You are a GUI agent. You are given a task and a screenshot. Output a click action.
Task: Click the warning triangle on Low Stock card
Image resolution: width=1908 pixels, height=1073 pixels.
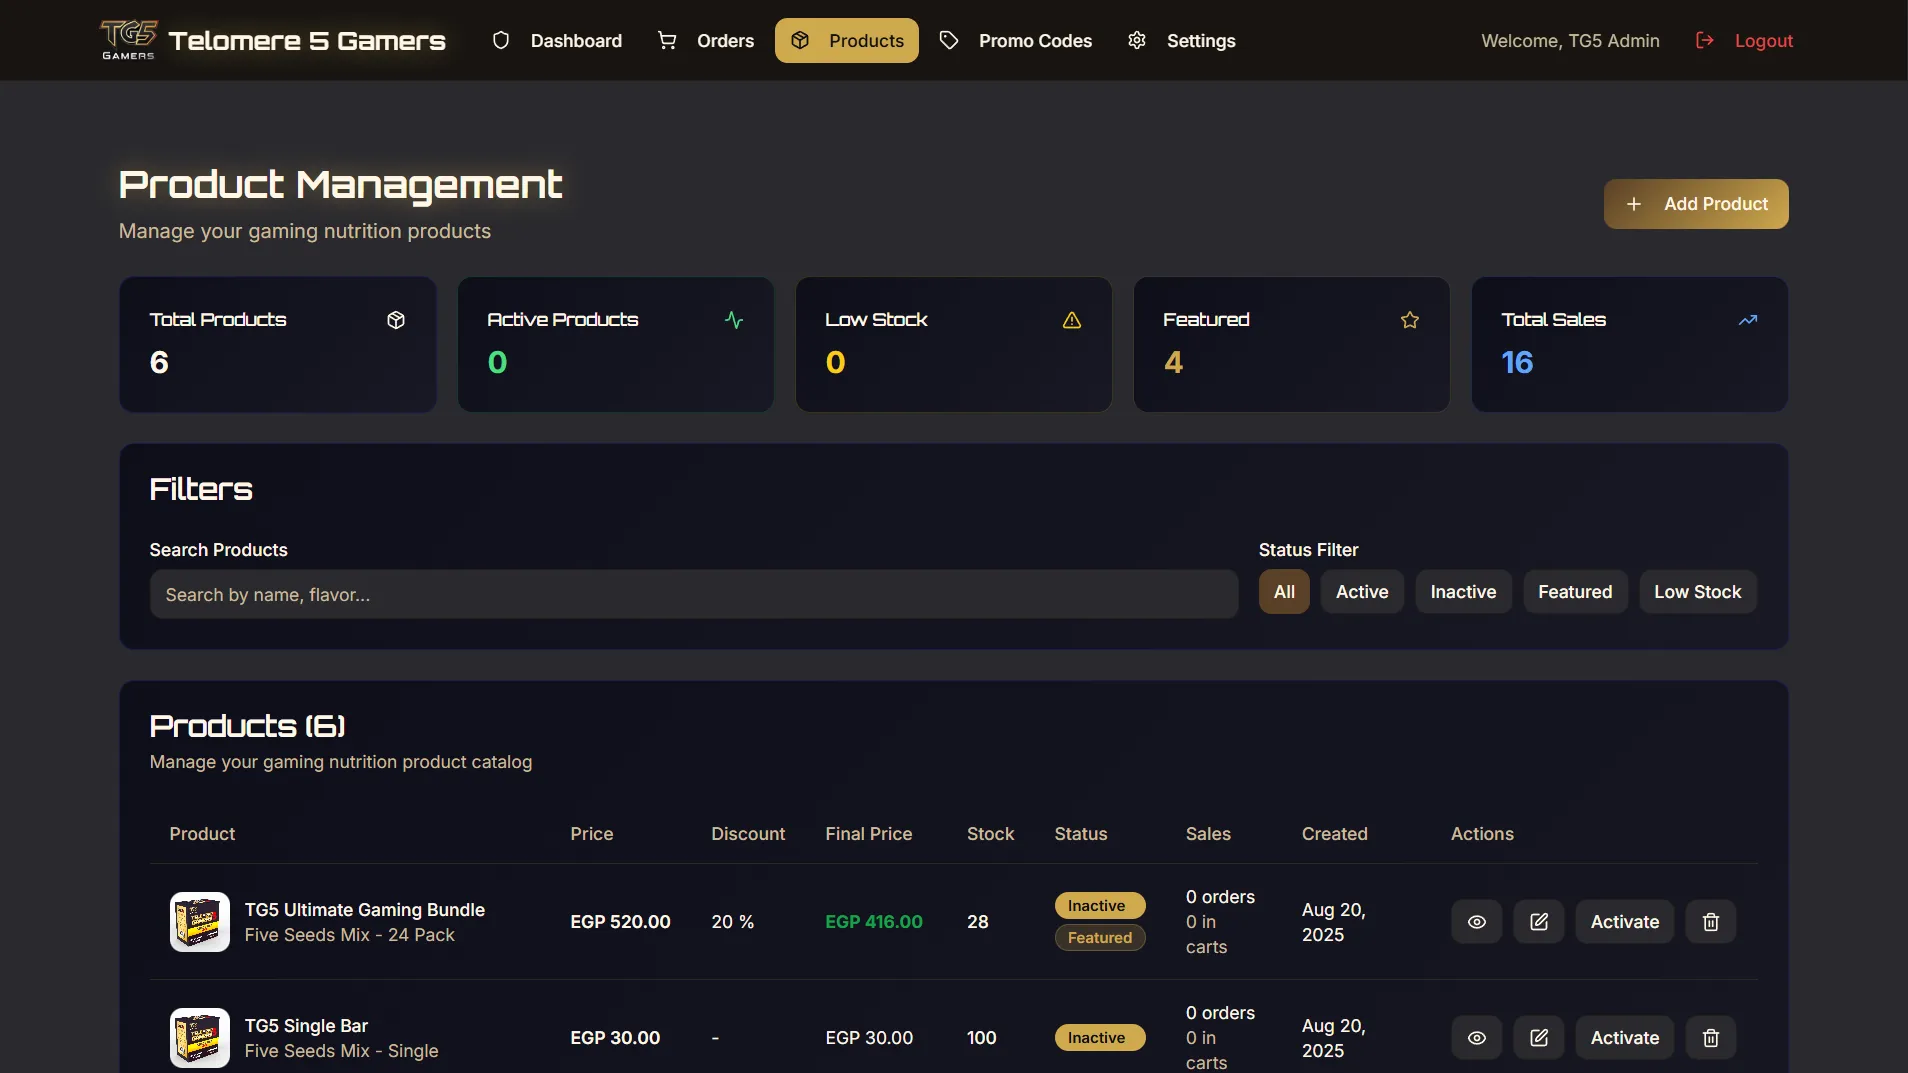point(1072,320)
